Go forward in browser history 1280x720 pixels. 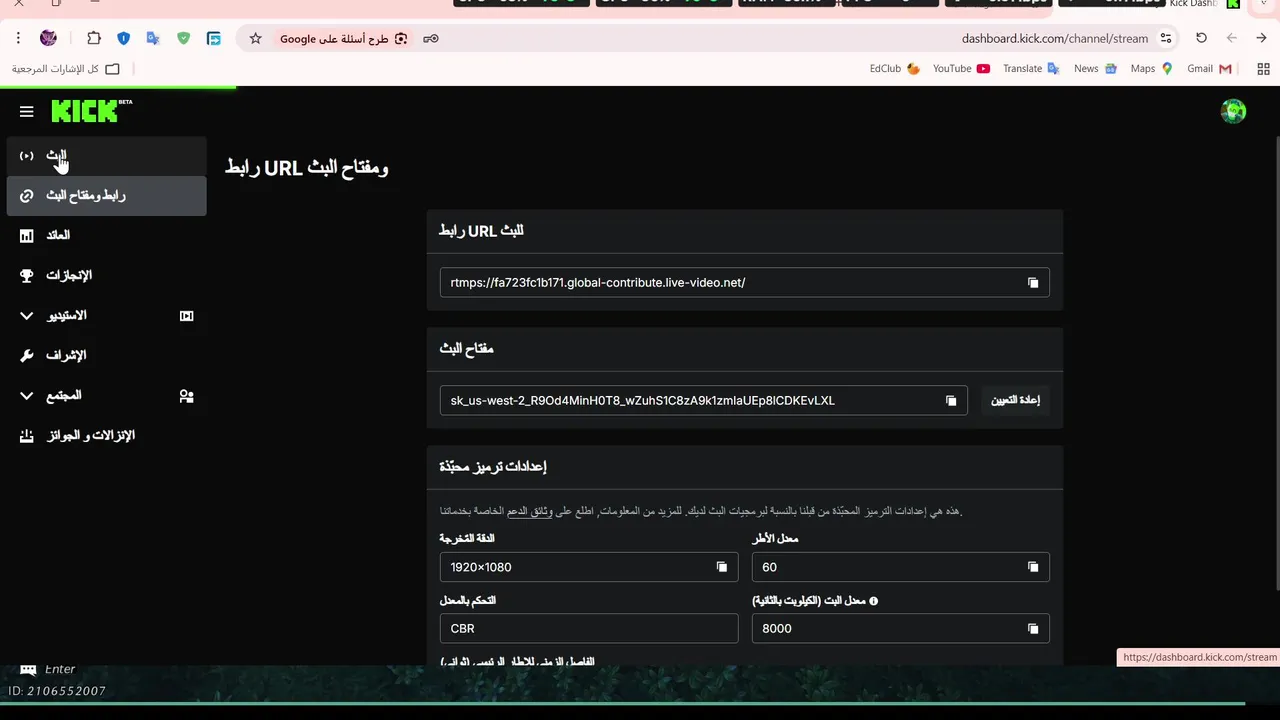click(x=1232, y=38)
